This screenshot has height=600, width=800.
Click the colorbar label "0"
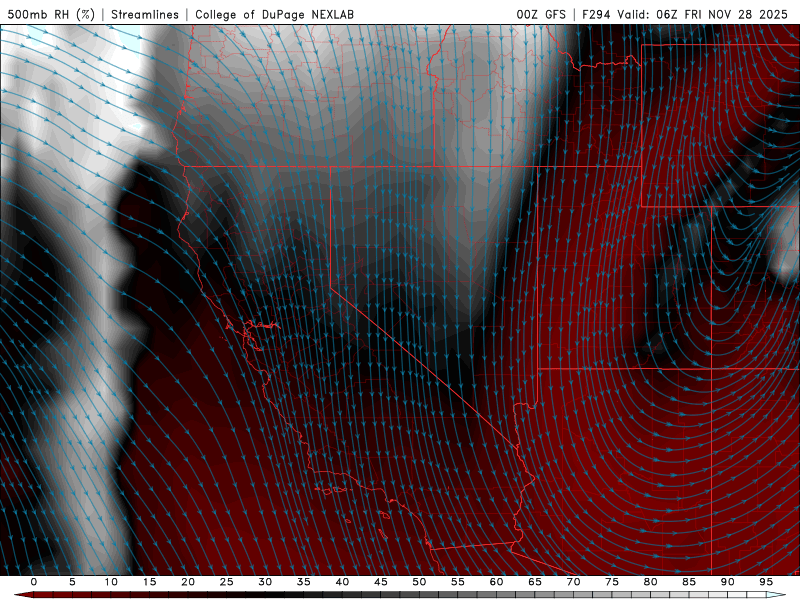[34, 582]
